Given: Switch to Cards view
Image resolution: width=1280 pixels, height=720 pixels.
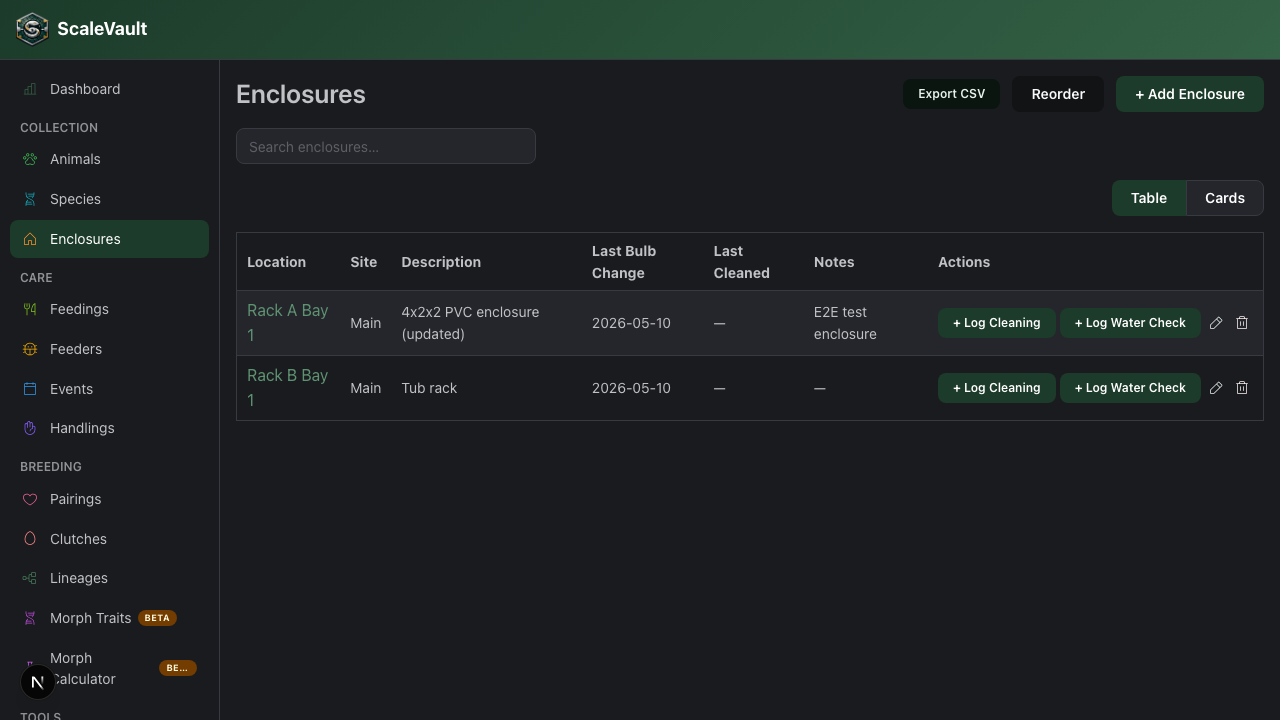Looking at the screenshot, I should click(x=1225, y=198).
